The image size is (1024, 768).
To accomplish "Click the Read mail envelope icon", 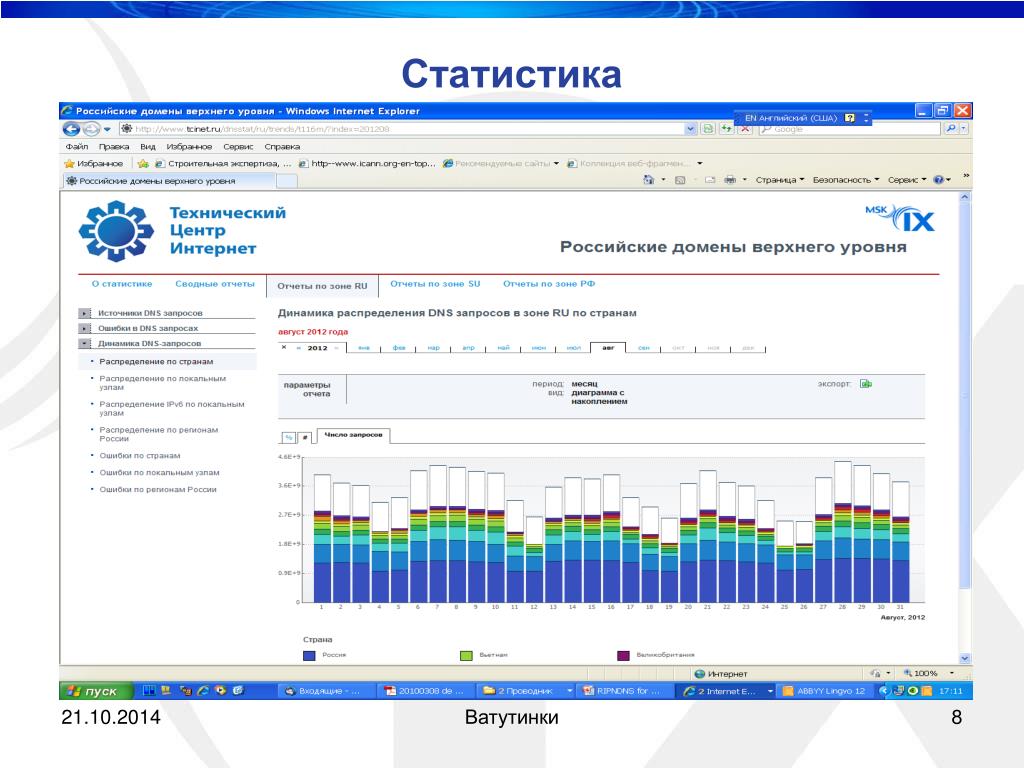I will pyautogui.click(x=710, y=180).
